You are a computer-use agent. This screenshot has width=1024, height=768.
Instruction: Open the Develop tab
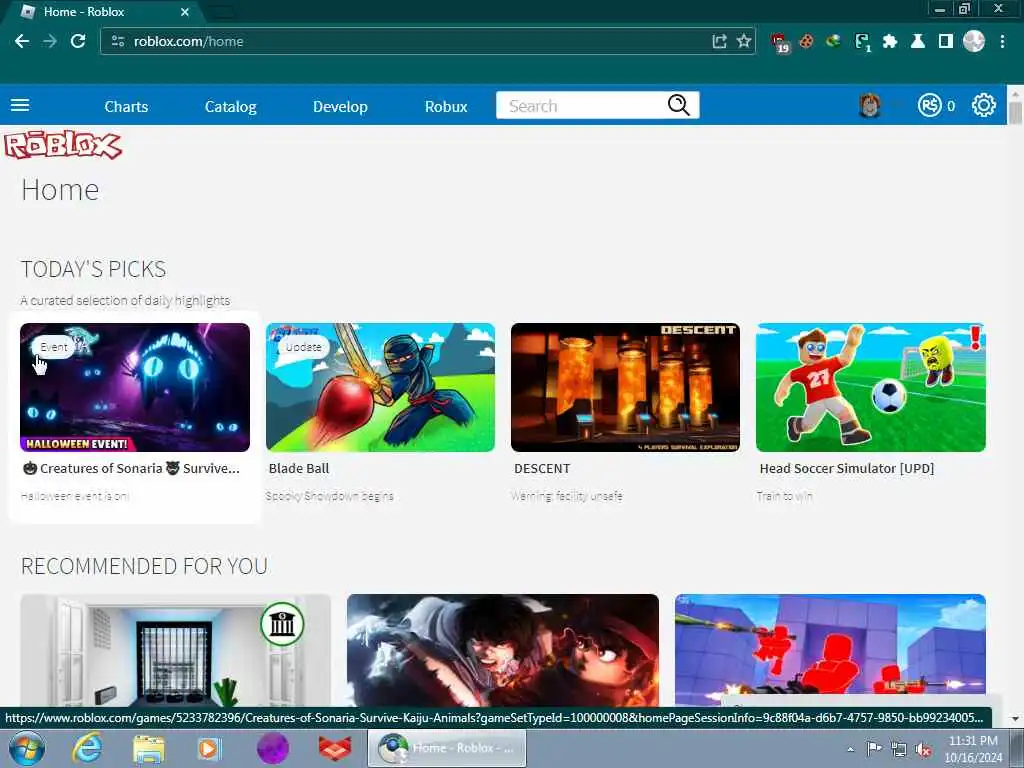340,106
